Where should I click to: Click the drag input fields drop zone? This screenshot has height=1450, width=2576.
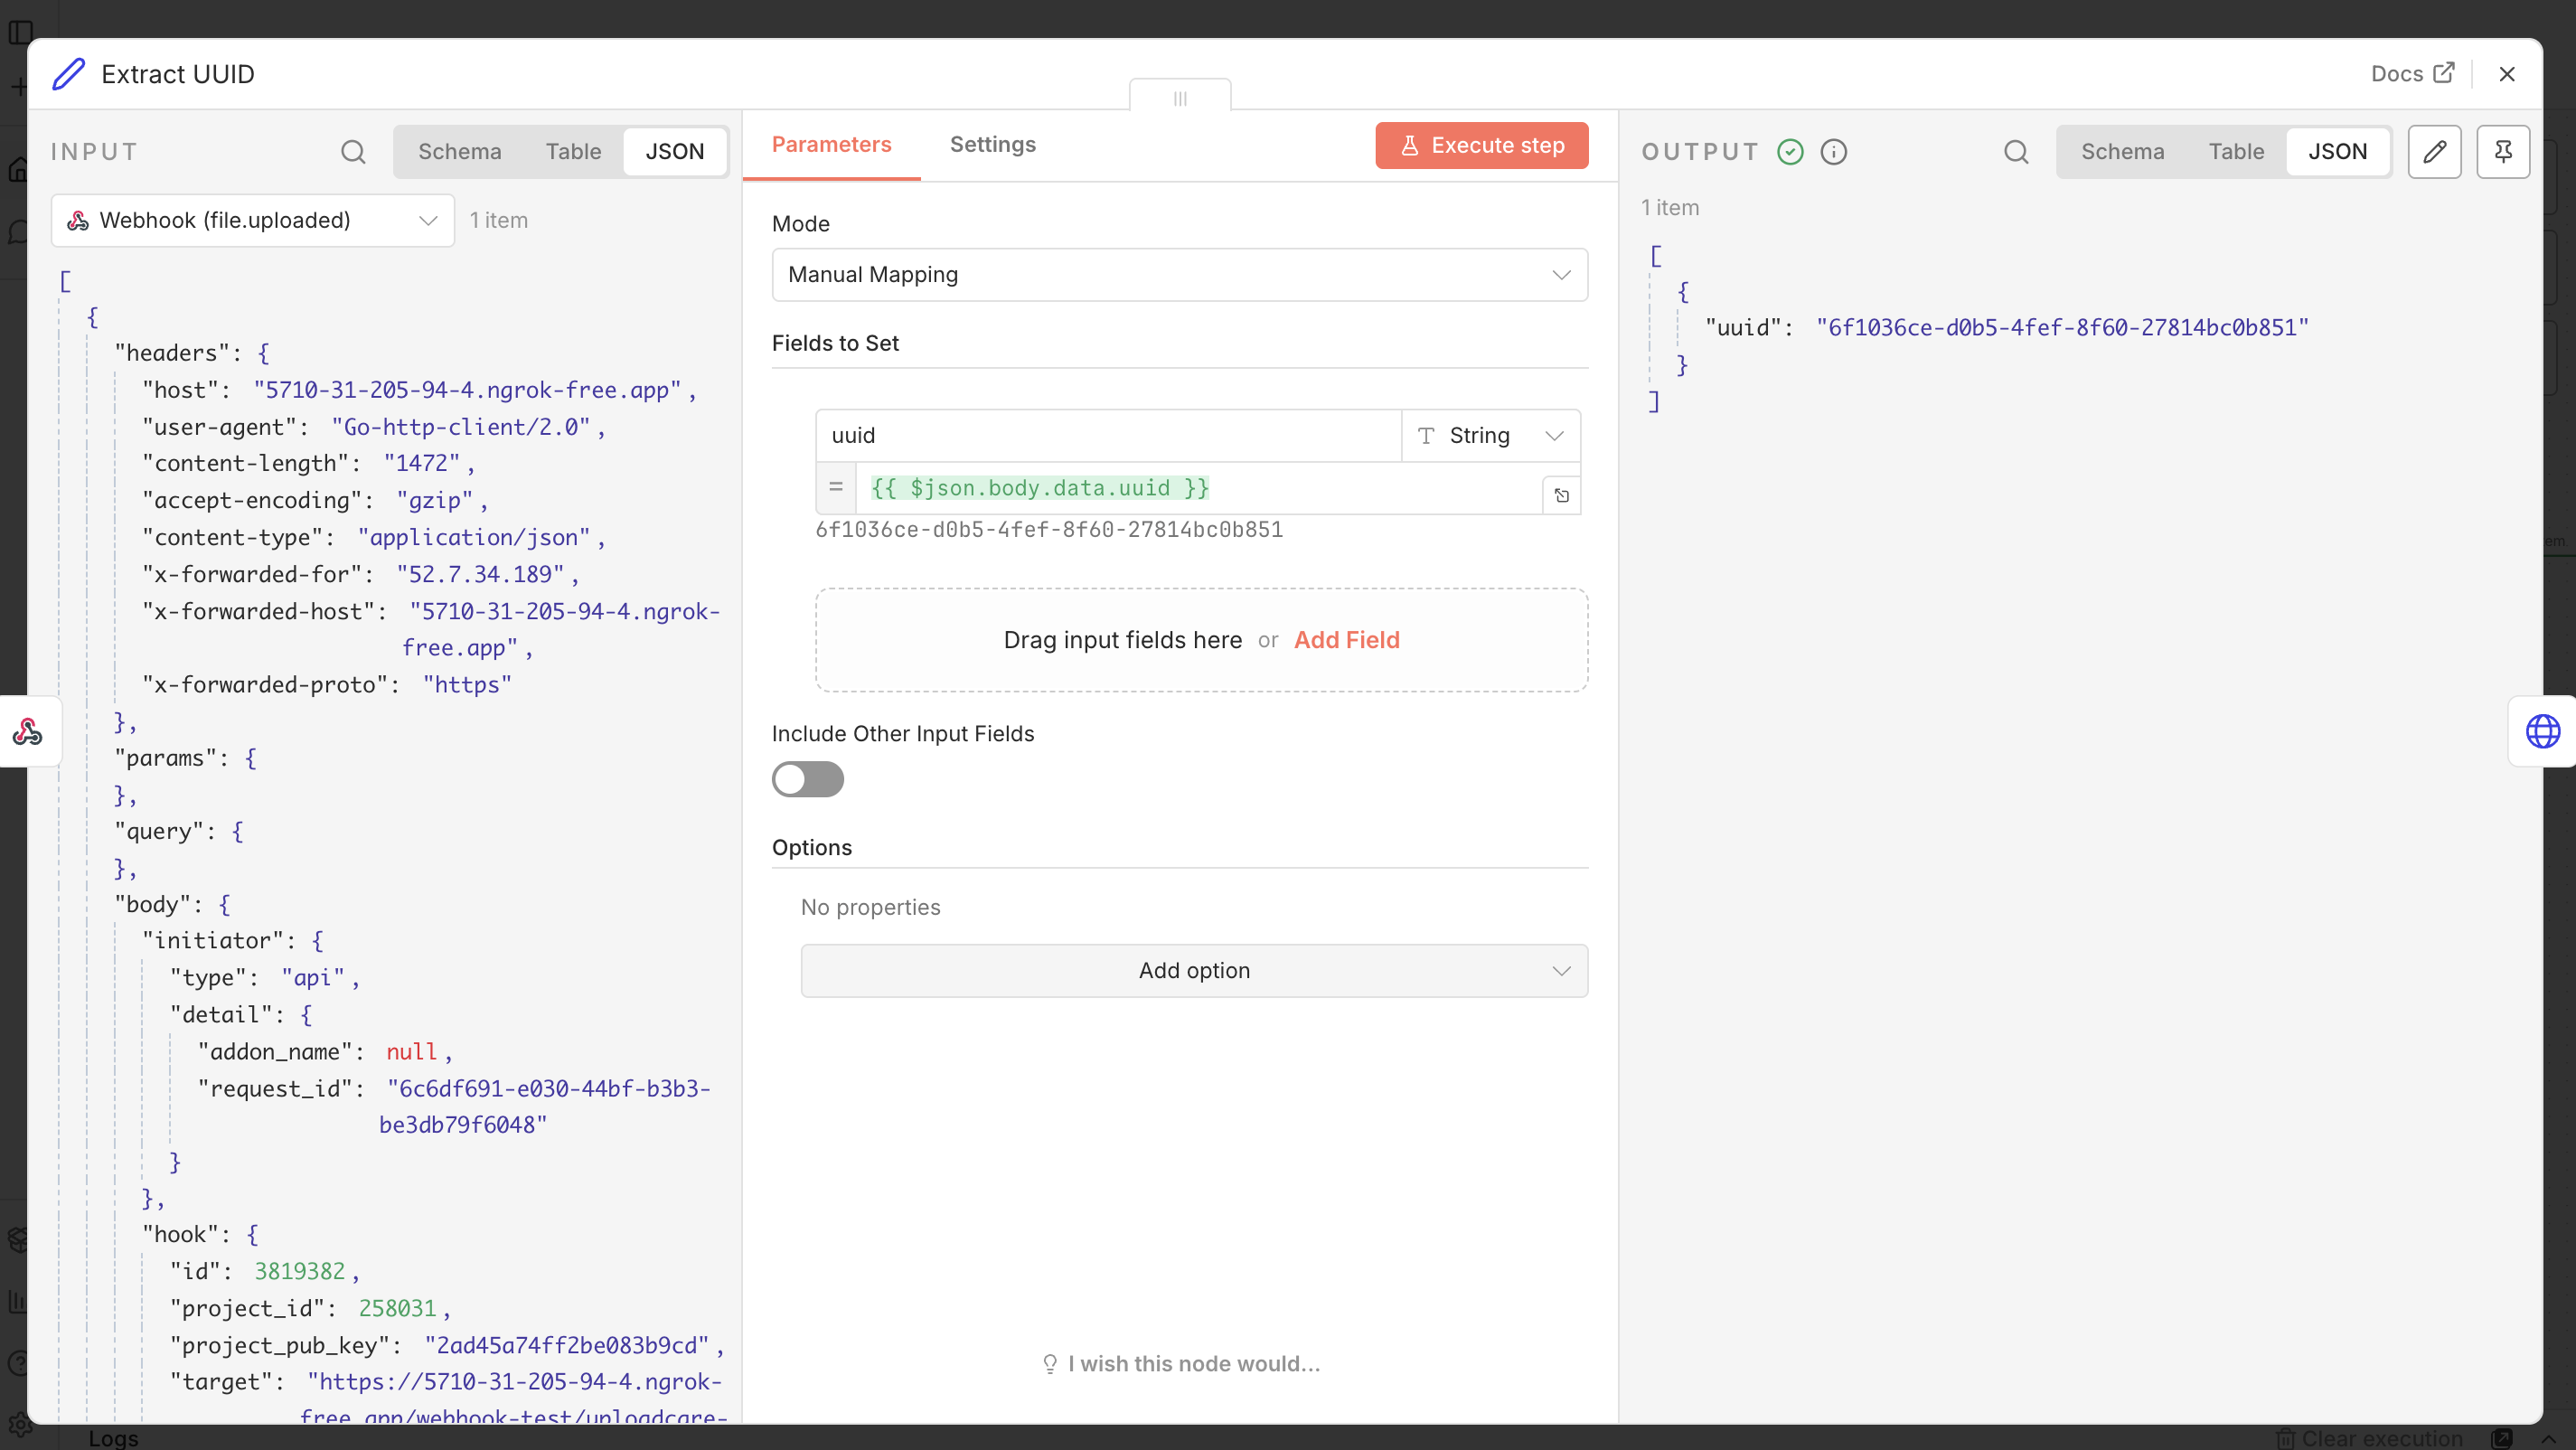[1201, 640]
